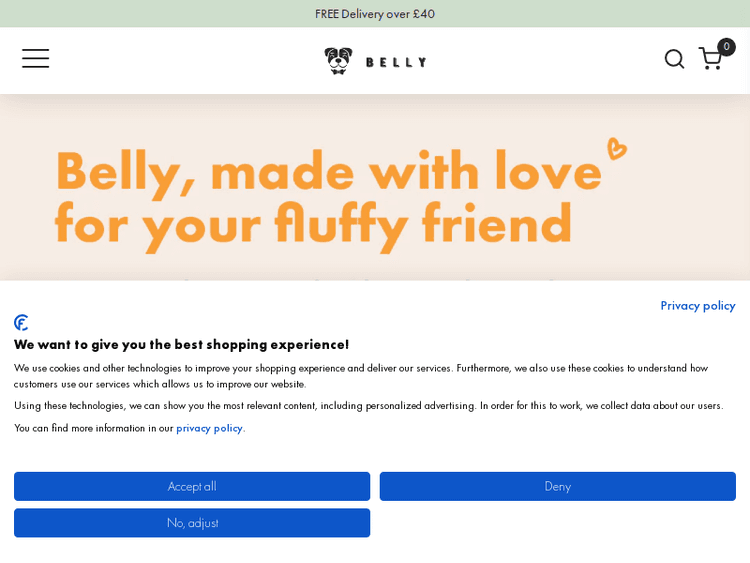Viewport: 750px width, 563px height.
Task: Click the "Belly, made with love" headline
Action: coord(328,171)
